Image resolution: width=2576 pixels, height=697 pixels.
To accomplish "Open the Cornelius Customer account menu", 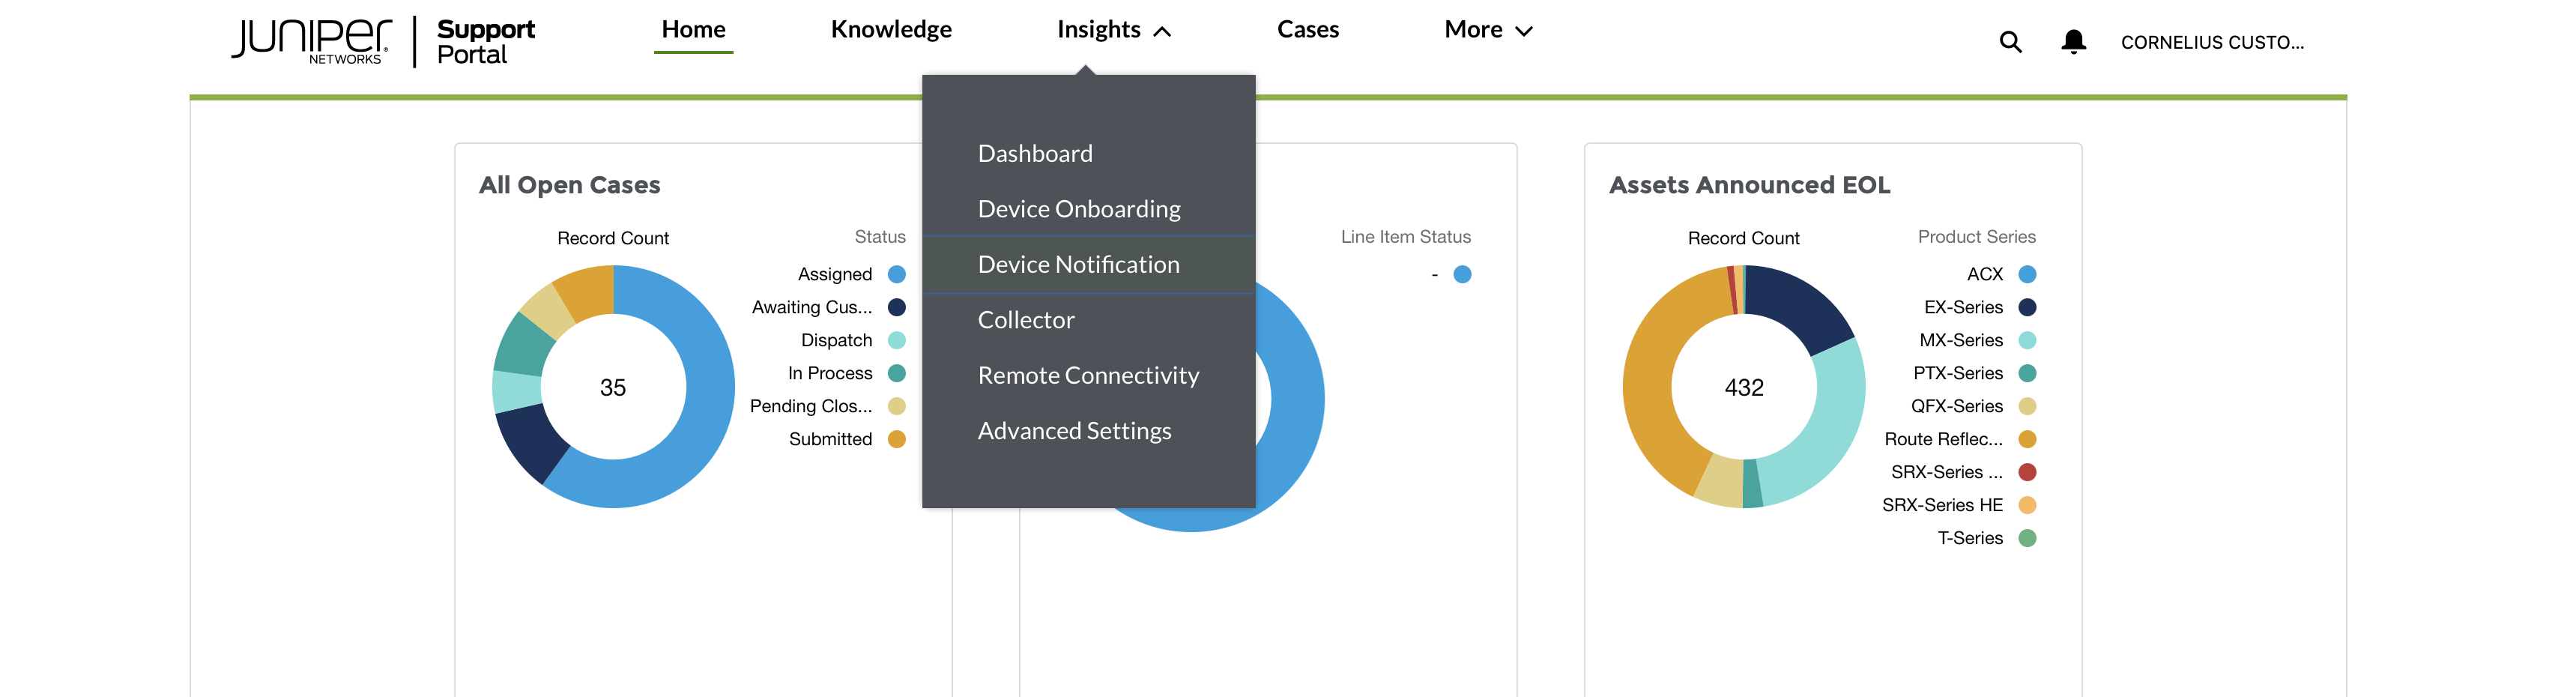I will pyautogui.click(x=2213, y=42).
